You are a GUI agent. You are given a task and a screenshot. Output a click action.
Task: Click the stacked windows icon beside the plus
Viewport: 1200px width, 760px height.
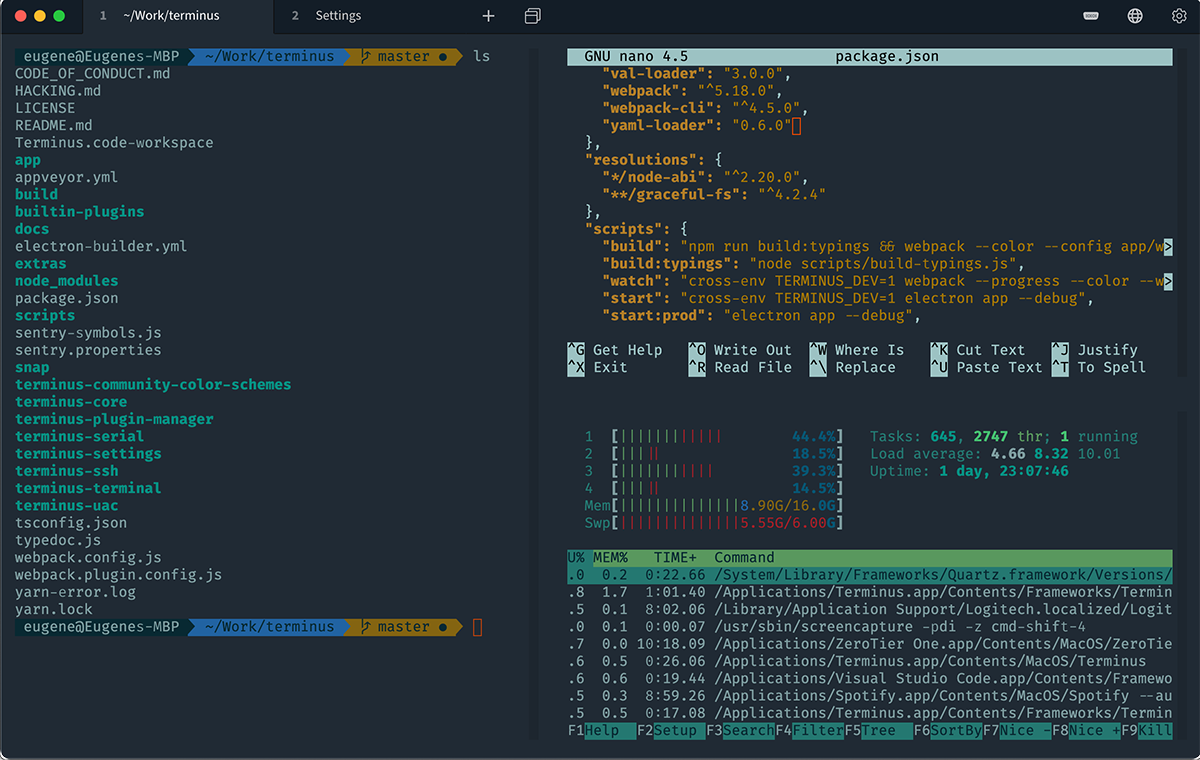point(532,16)
